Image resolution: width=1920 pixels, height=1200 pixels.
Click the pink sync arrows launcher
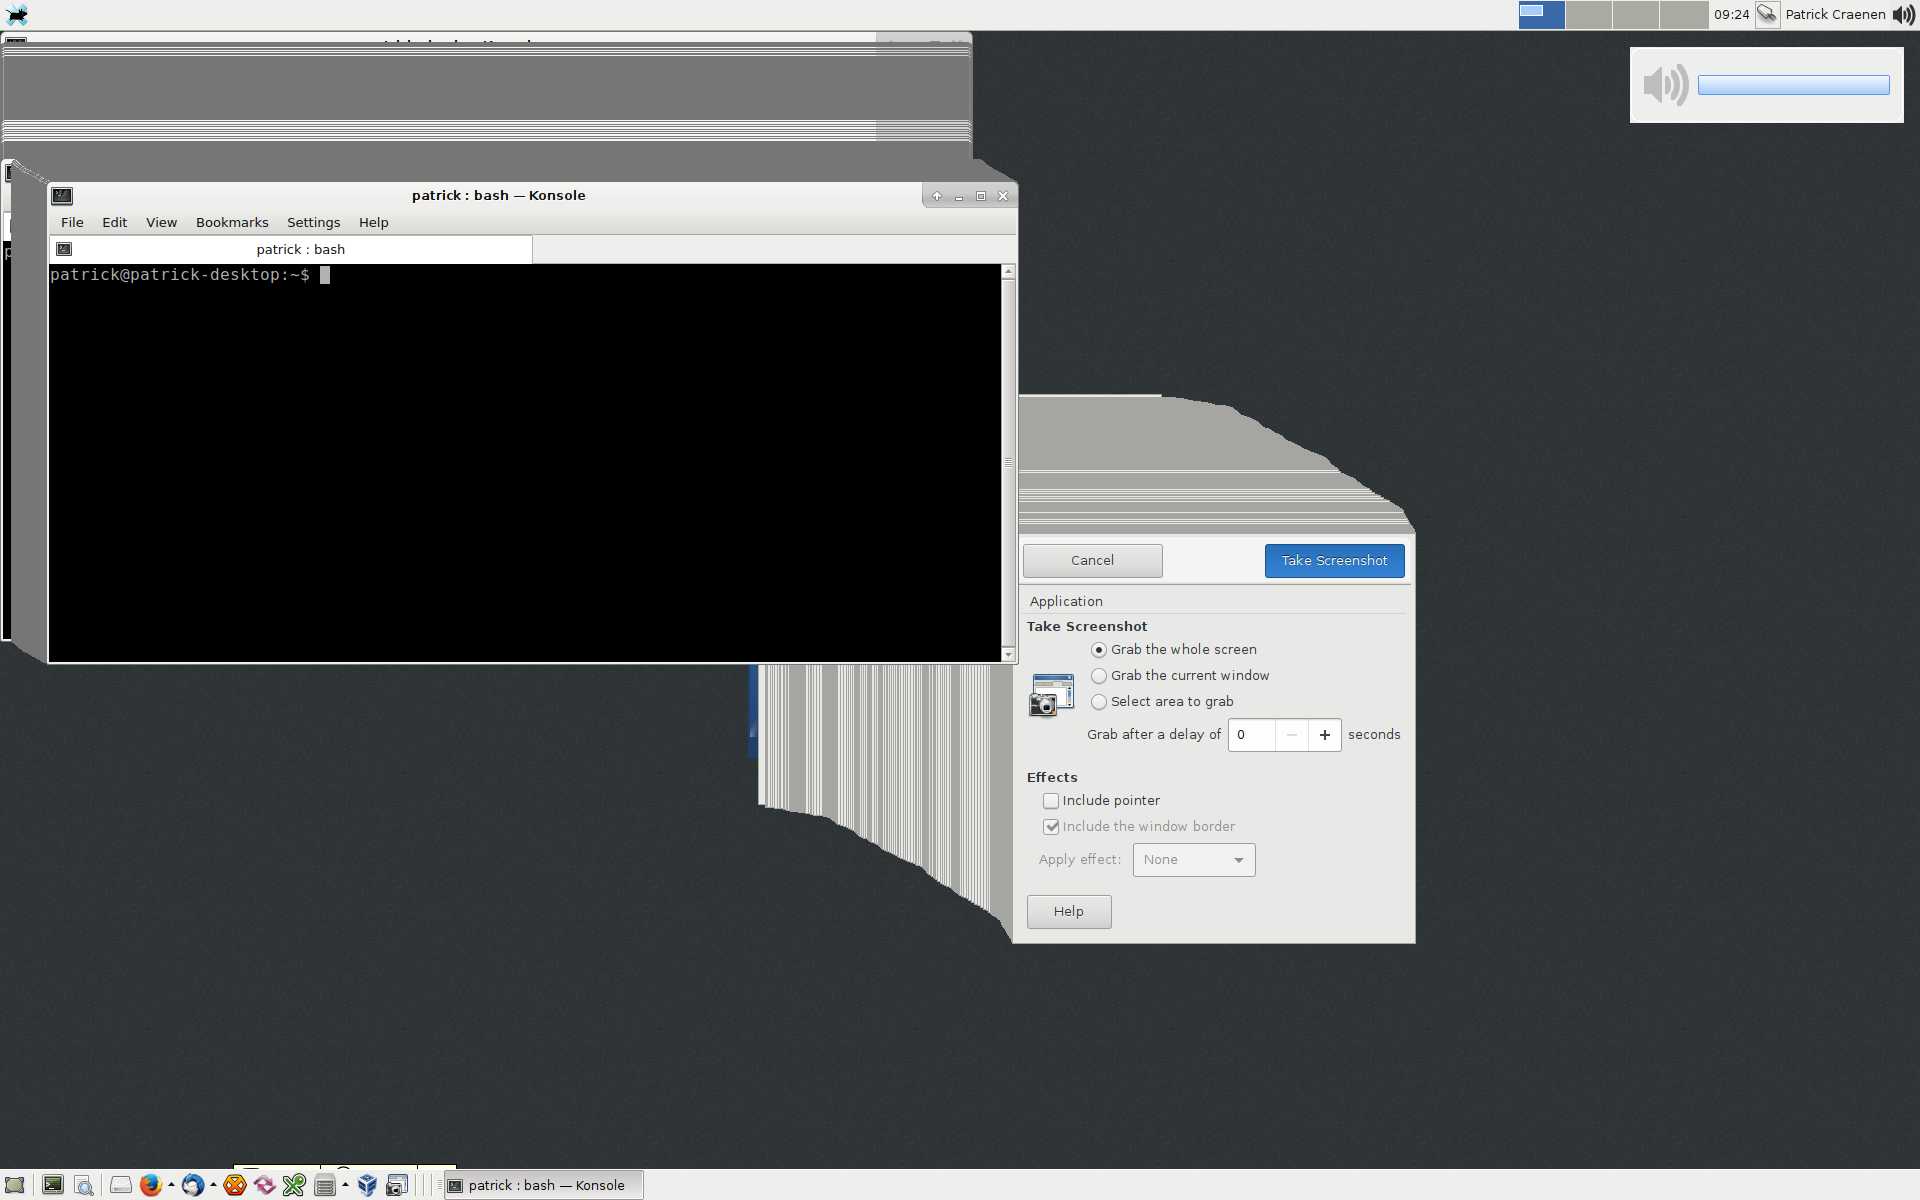(265, 1185)
